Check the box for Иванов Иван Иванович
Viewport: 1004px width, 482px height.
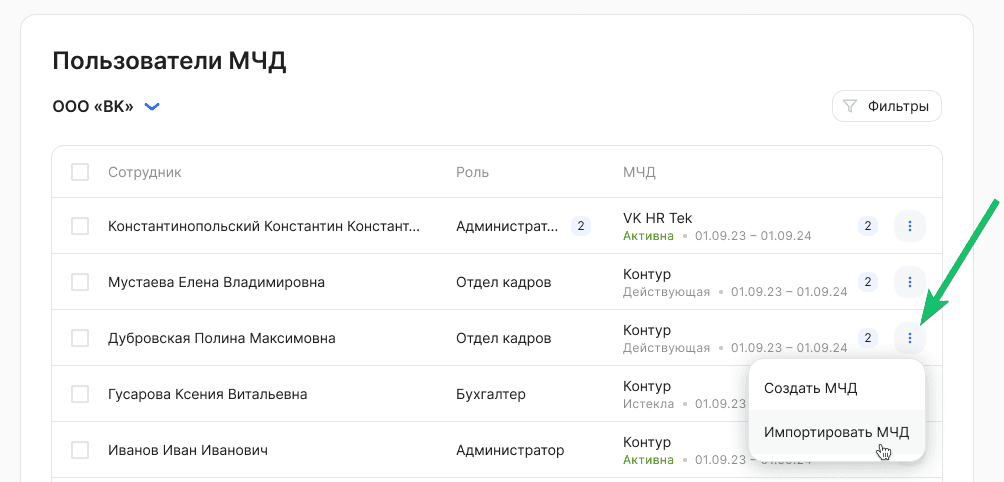(80, 450)
